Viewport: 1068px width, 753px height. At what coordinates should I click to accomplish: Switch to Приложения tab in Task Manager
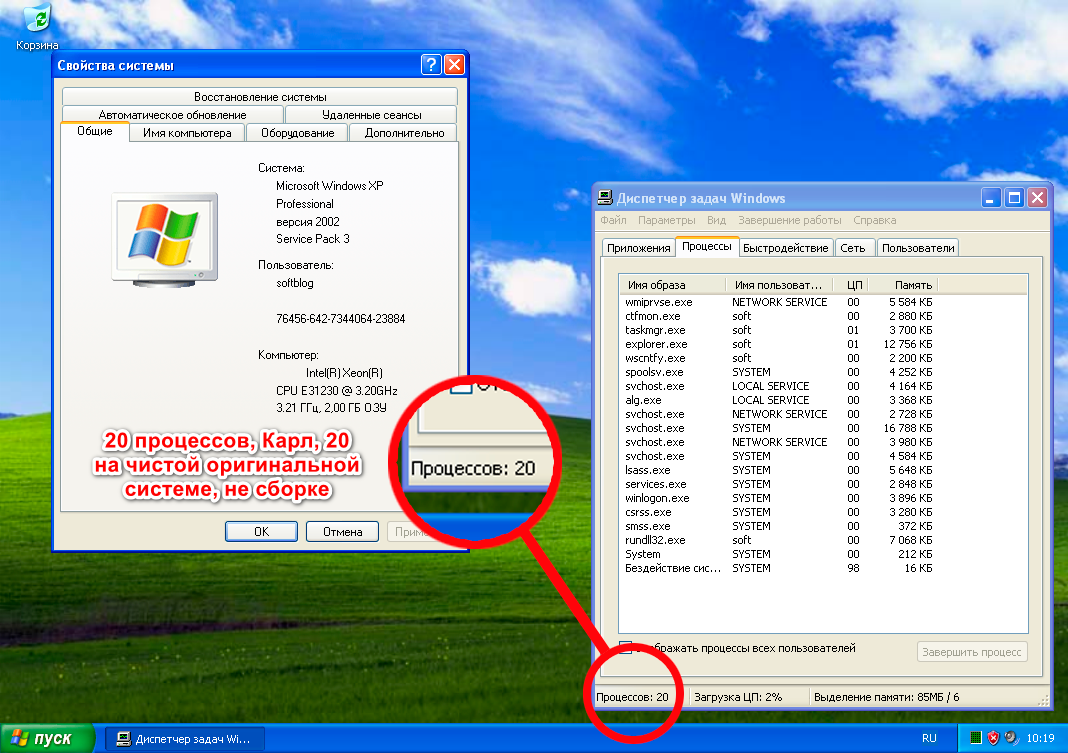pos(638,248)
